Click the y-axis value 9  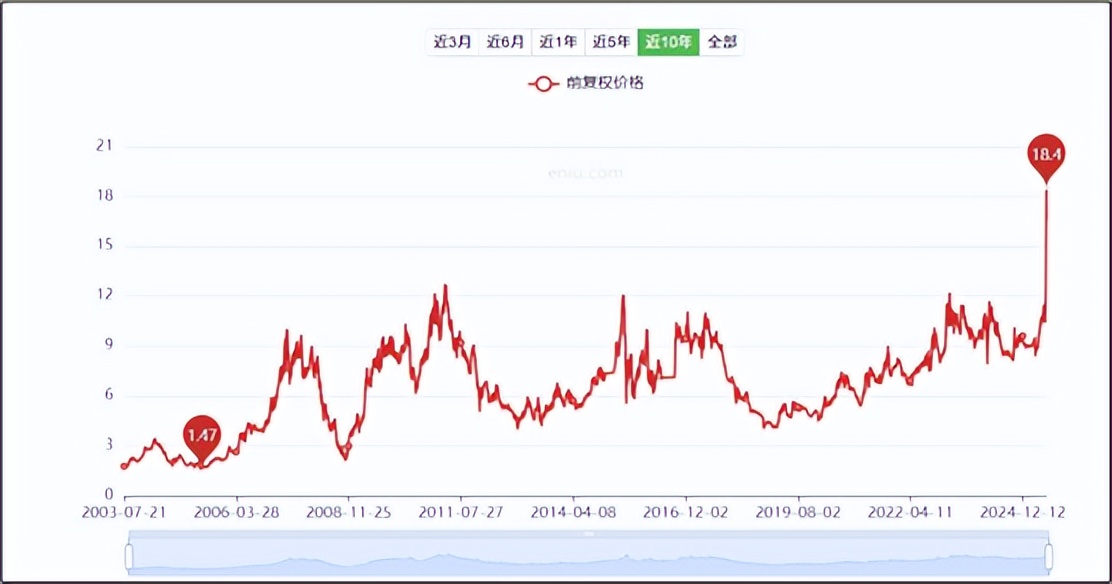click(109, 345)
